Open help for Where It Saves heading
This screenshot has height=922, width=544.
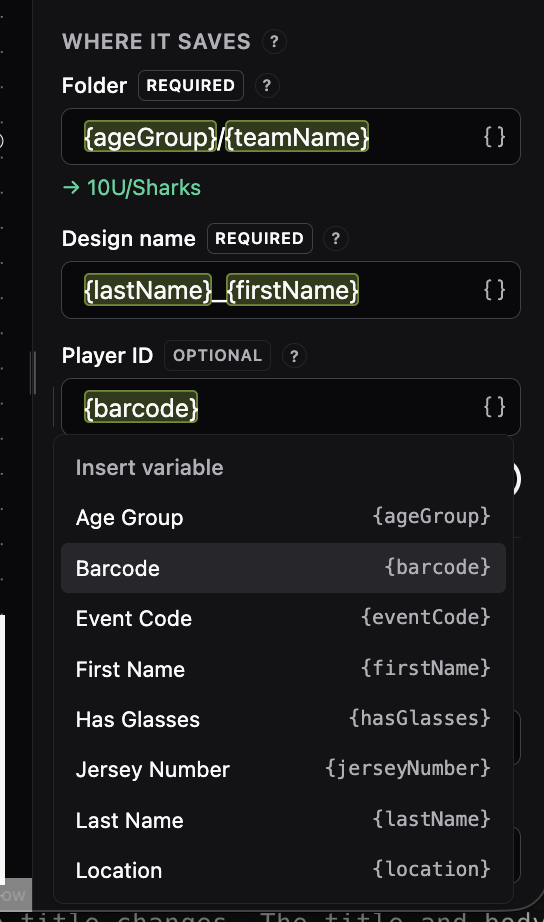pos(274,42)
